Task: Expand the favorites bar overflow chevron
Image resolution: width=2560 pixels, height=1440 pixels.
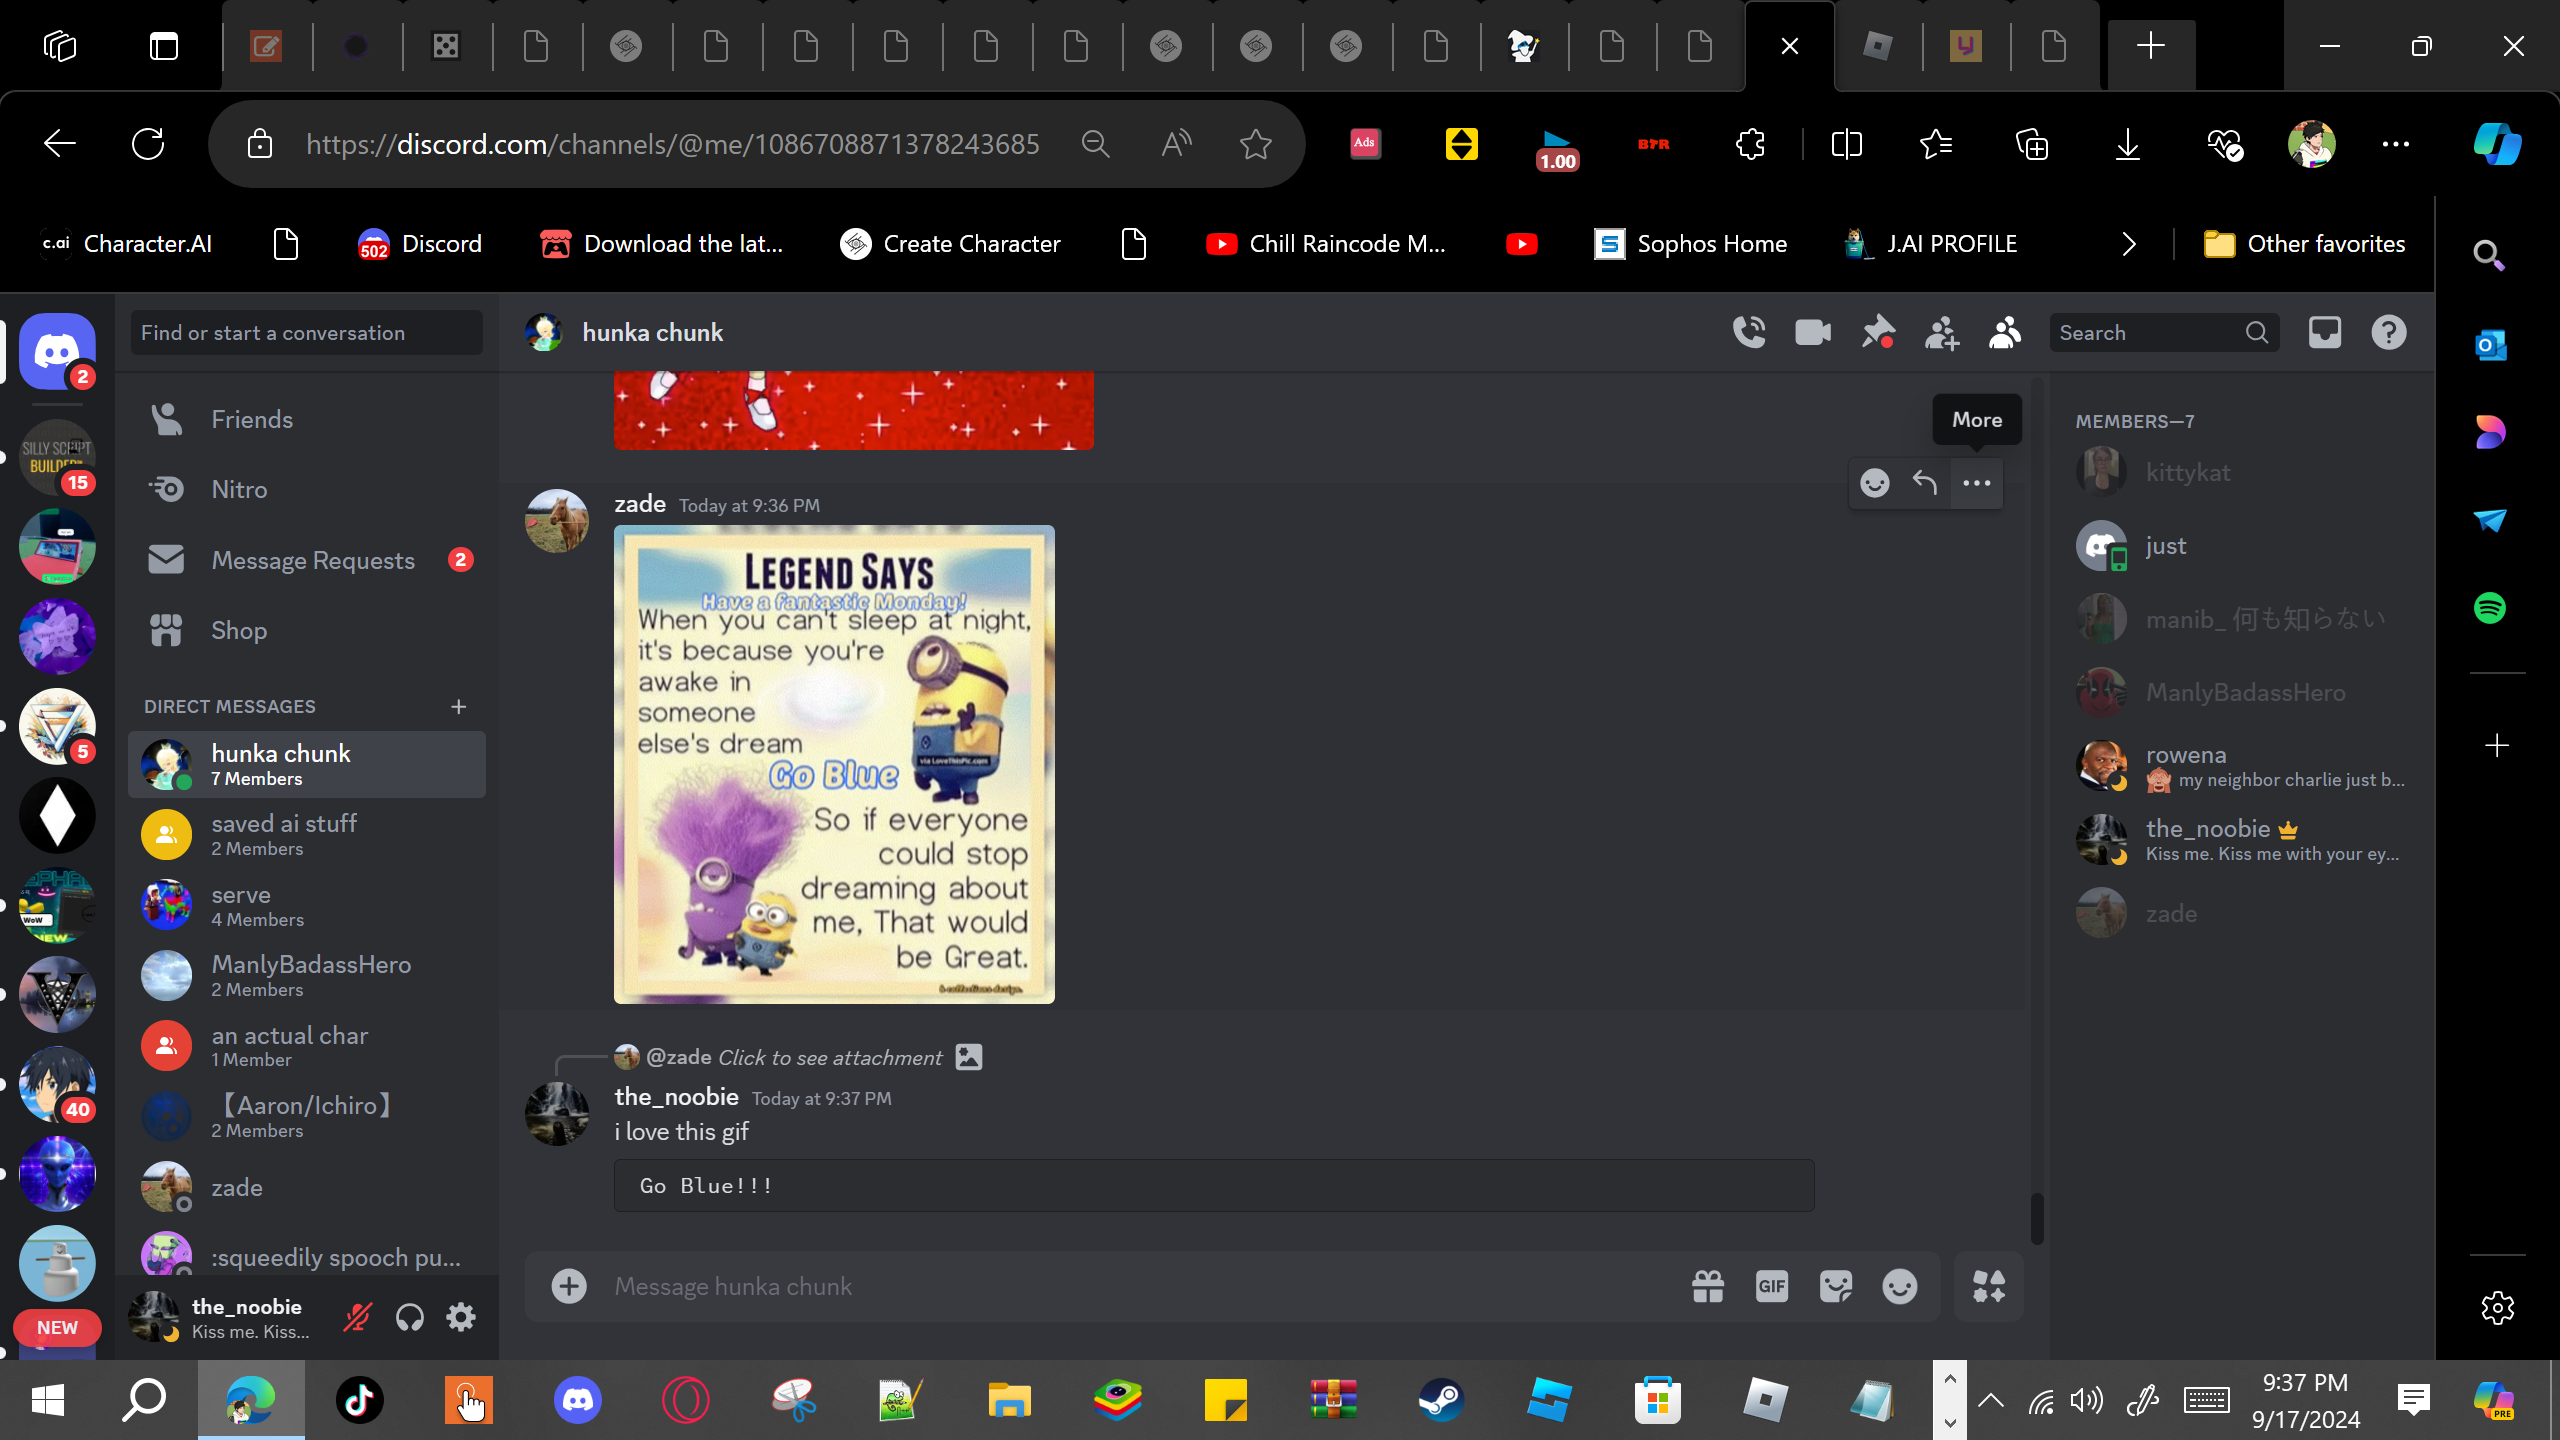Action: click(x=2129, y=244)
